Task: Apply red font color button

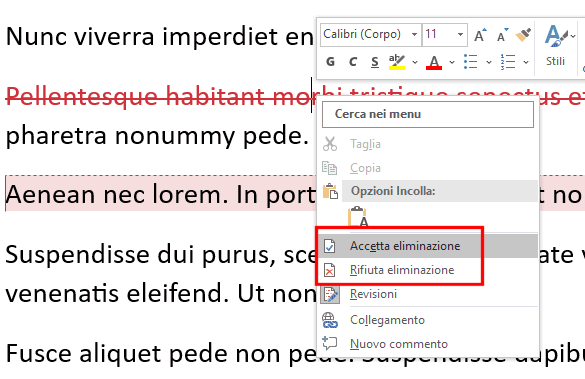Action: (434, 62)
